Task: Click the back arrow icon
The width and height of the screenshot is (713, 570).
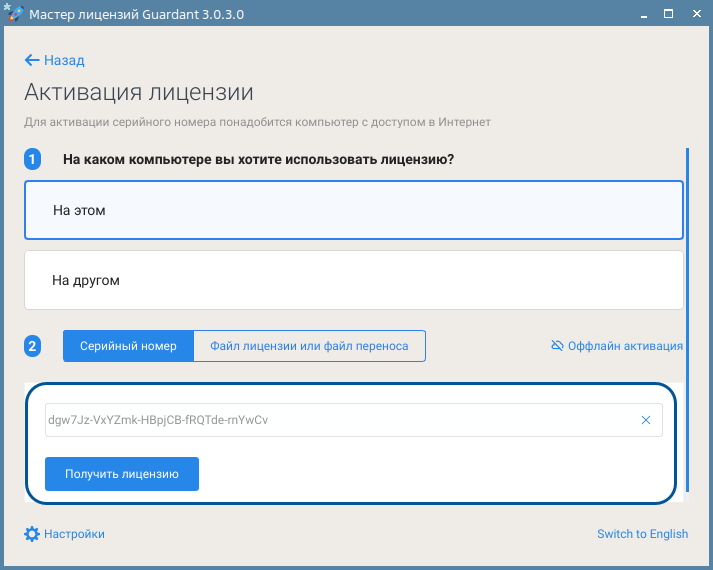Action: pos(32,60)
